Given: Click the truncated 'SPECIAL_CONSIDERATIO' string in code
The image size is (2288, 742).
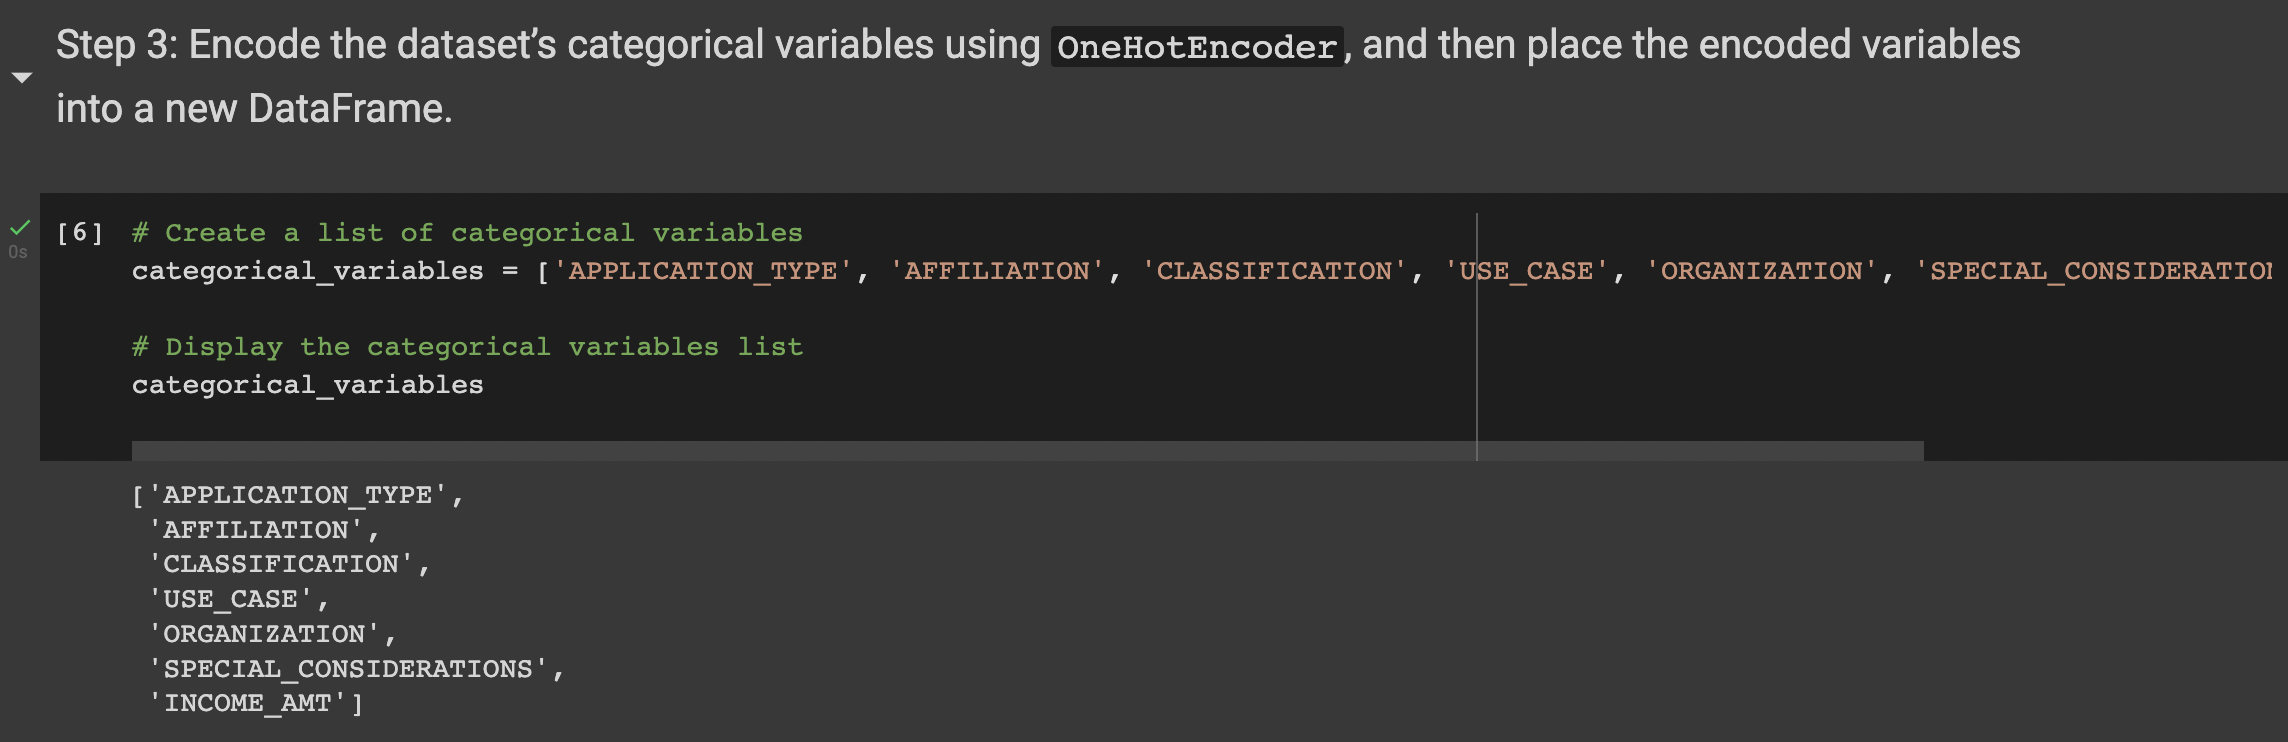Looking at the screenshot, I should pyautogui.click(x=2095, y=271).
